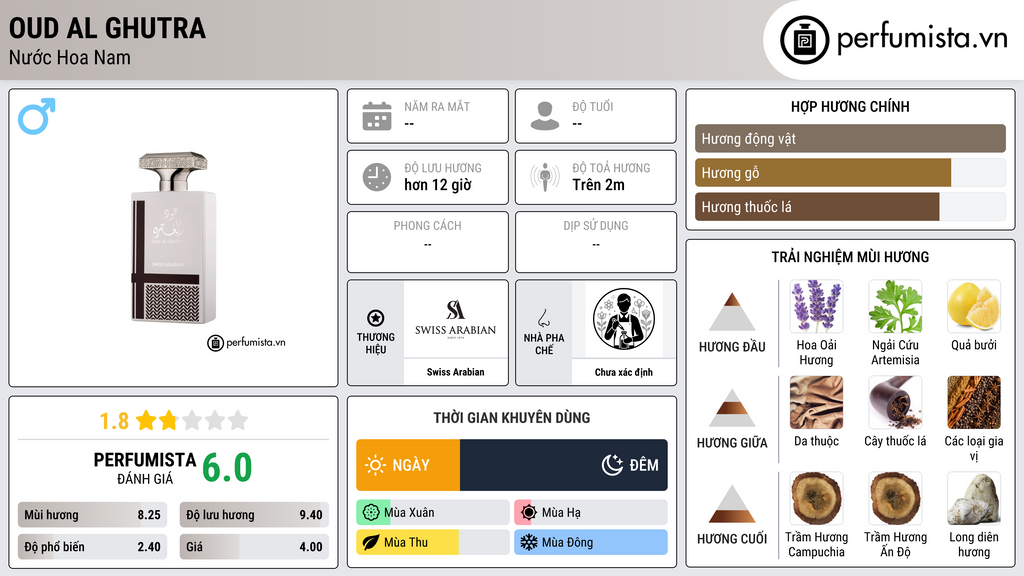Click the Hoa Oải Hương lavender image
Image resolution: width=1024 pixels, height=576 pixels.
816,306
